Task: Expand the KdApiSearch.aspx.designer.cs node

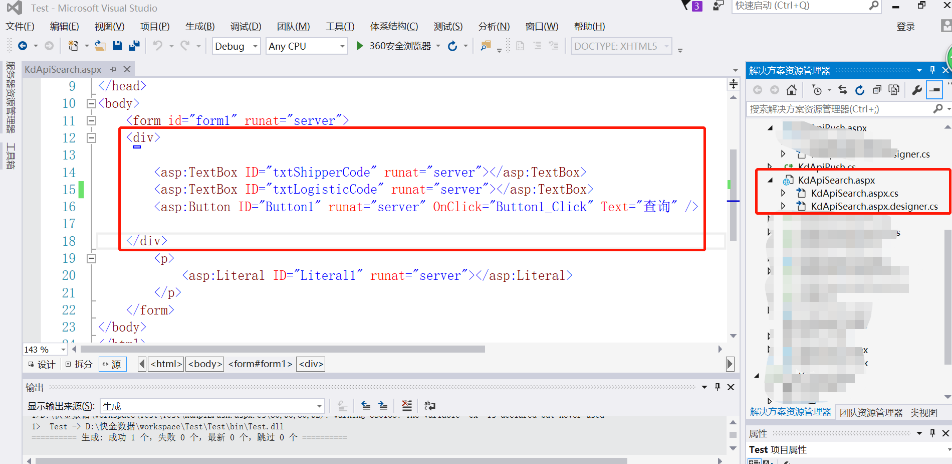Action: pos(783,206)
